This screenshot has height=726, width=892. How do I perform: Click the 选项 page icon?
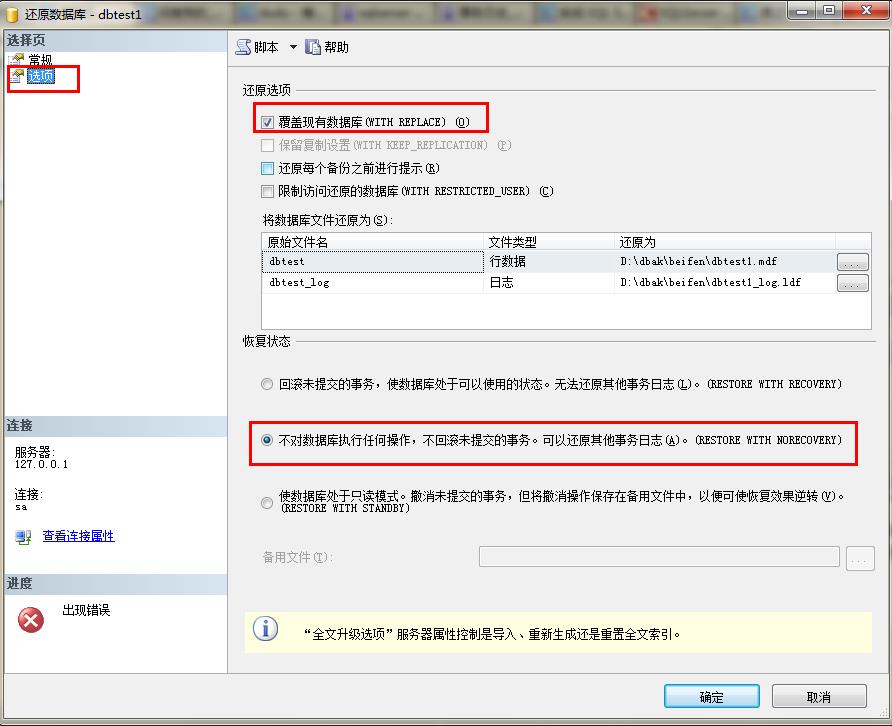coord(18,76)
